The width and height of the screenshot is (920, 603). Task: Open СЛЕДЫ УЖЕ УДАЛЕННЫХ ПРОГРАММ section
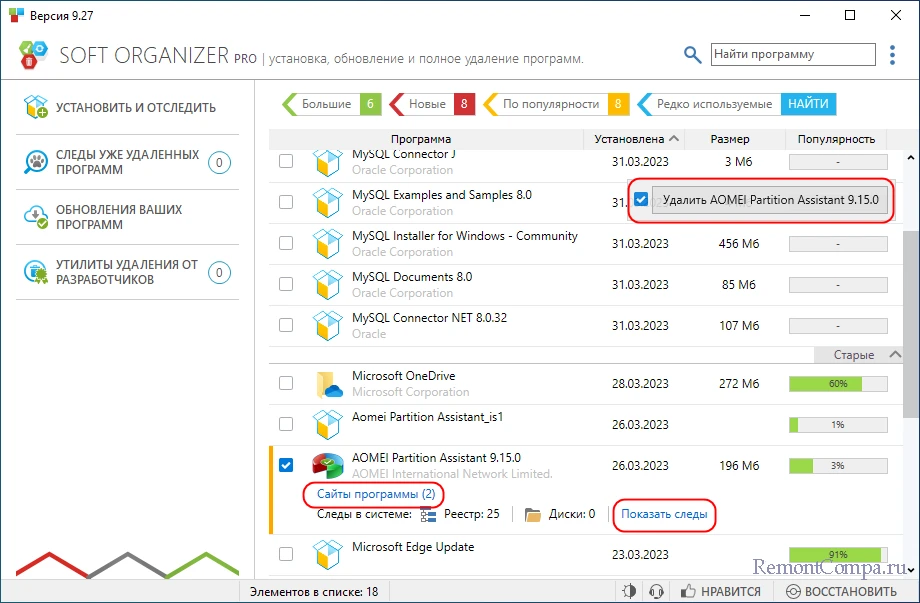click(x=127, y=162)
